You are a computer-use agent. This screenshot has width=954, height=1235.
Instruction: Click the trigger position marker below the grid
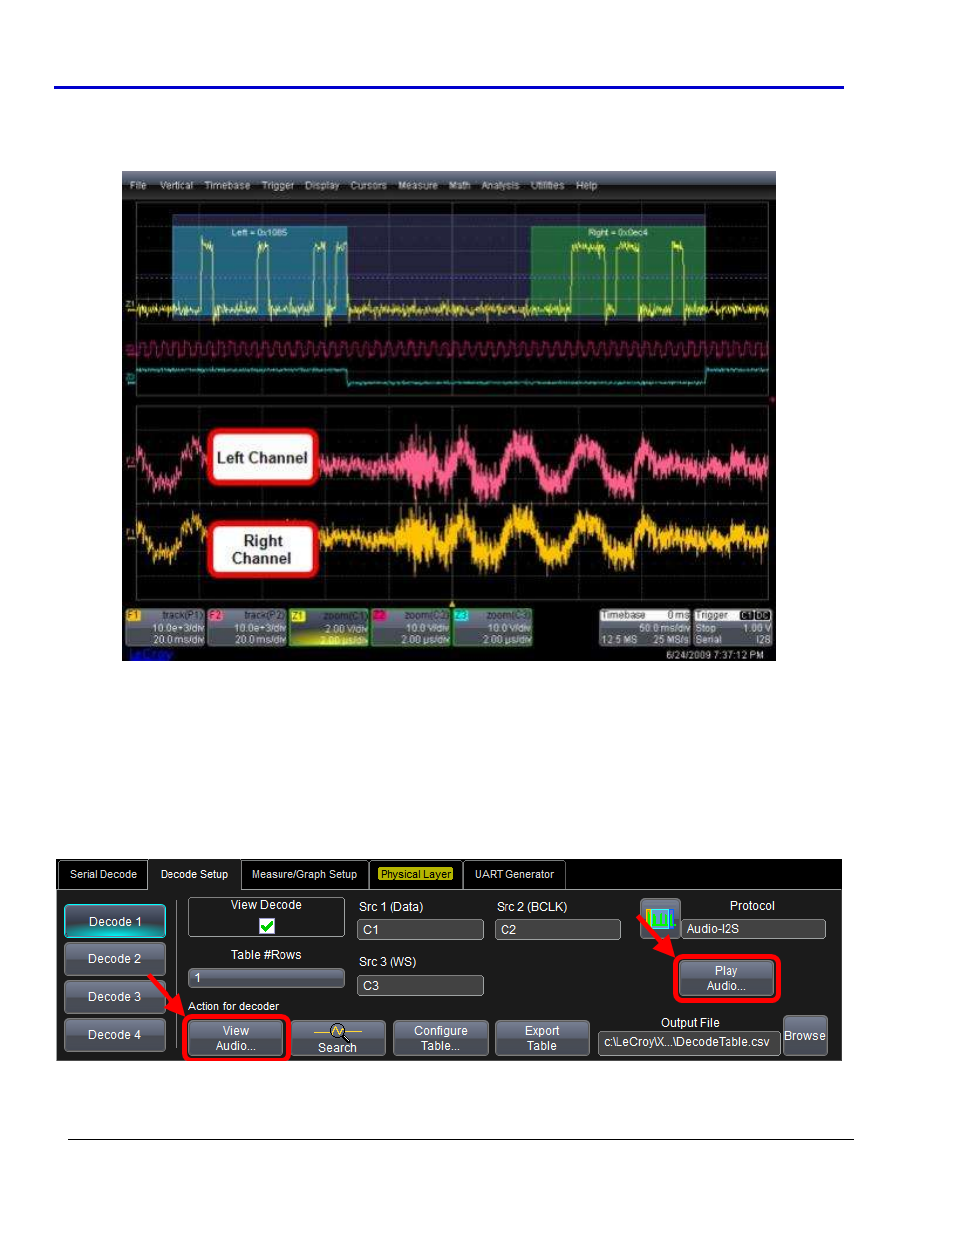(x=452, y=604)
